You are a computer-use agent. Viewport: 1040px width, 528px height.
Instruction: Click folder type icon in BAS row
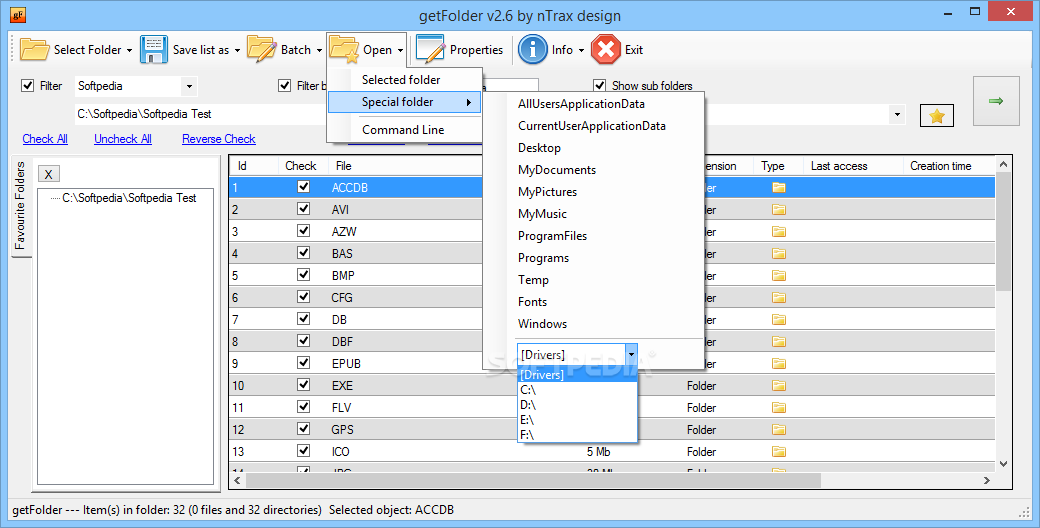click(779, 253)
